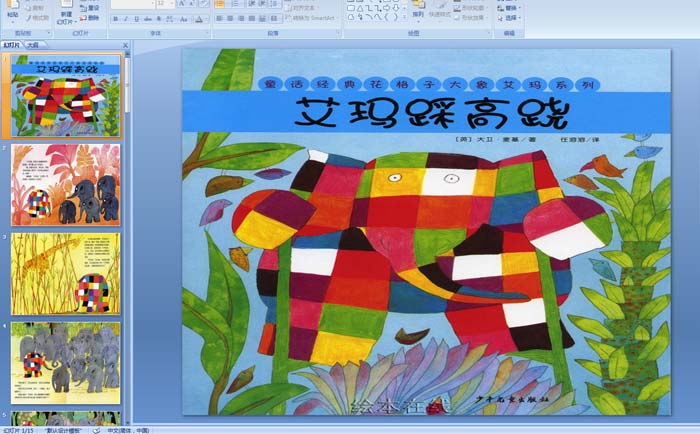The image size is (700, 434).
Task: Shrink font size icon
Action: point(192,4)
